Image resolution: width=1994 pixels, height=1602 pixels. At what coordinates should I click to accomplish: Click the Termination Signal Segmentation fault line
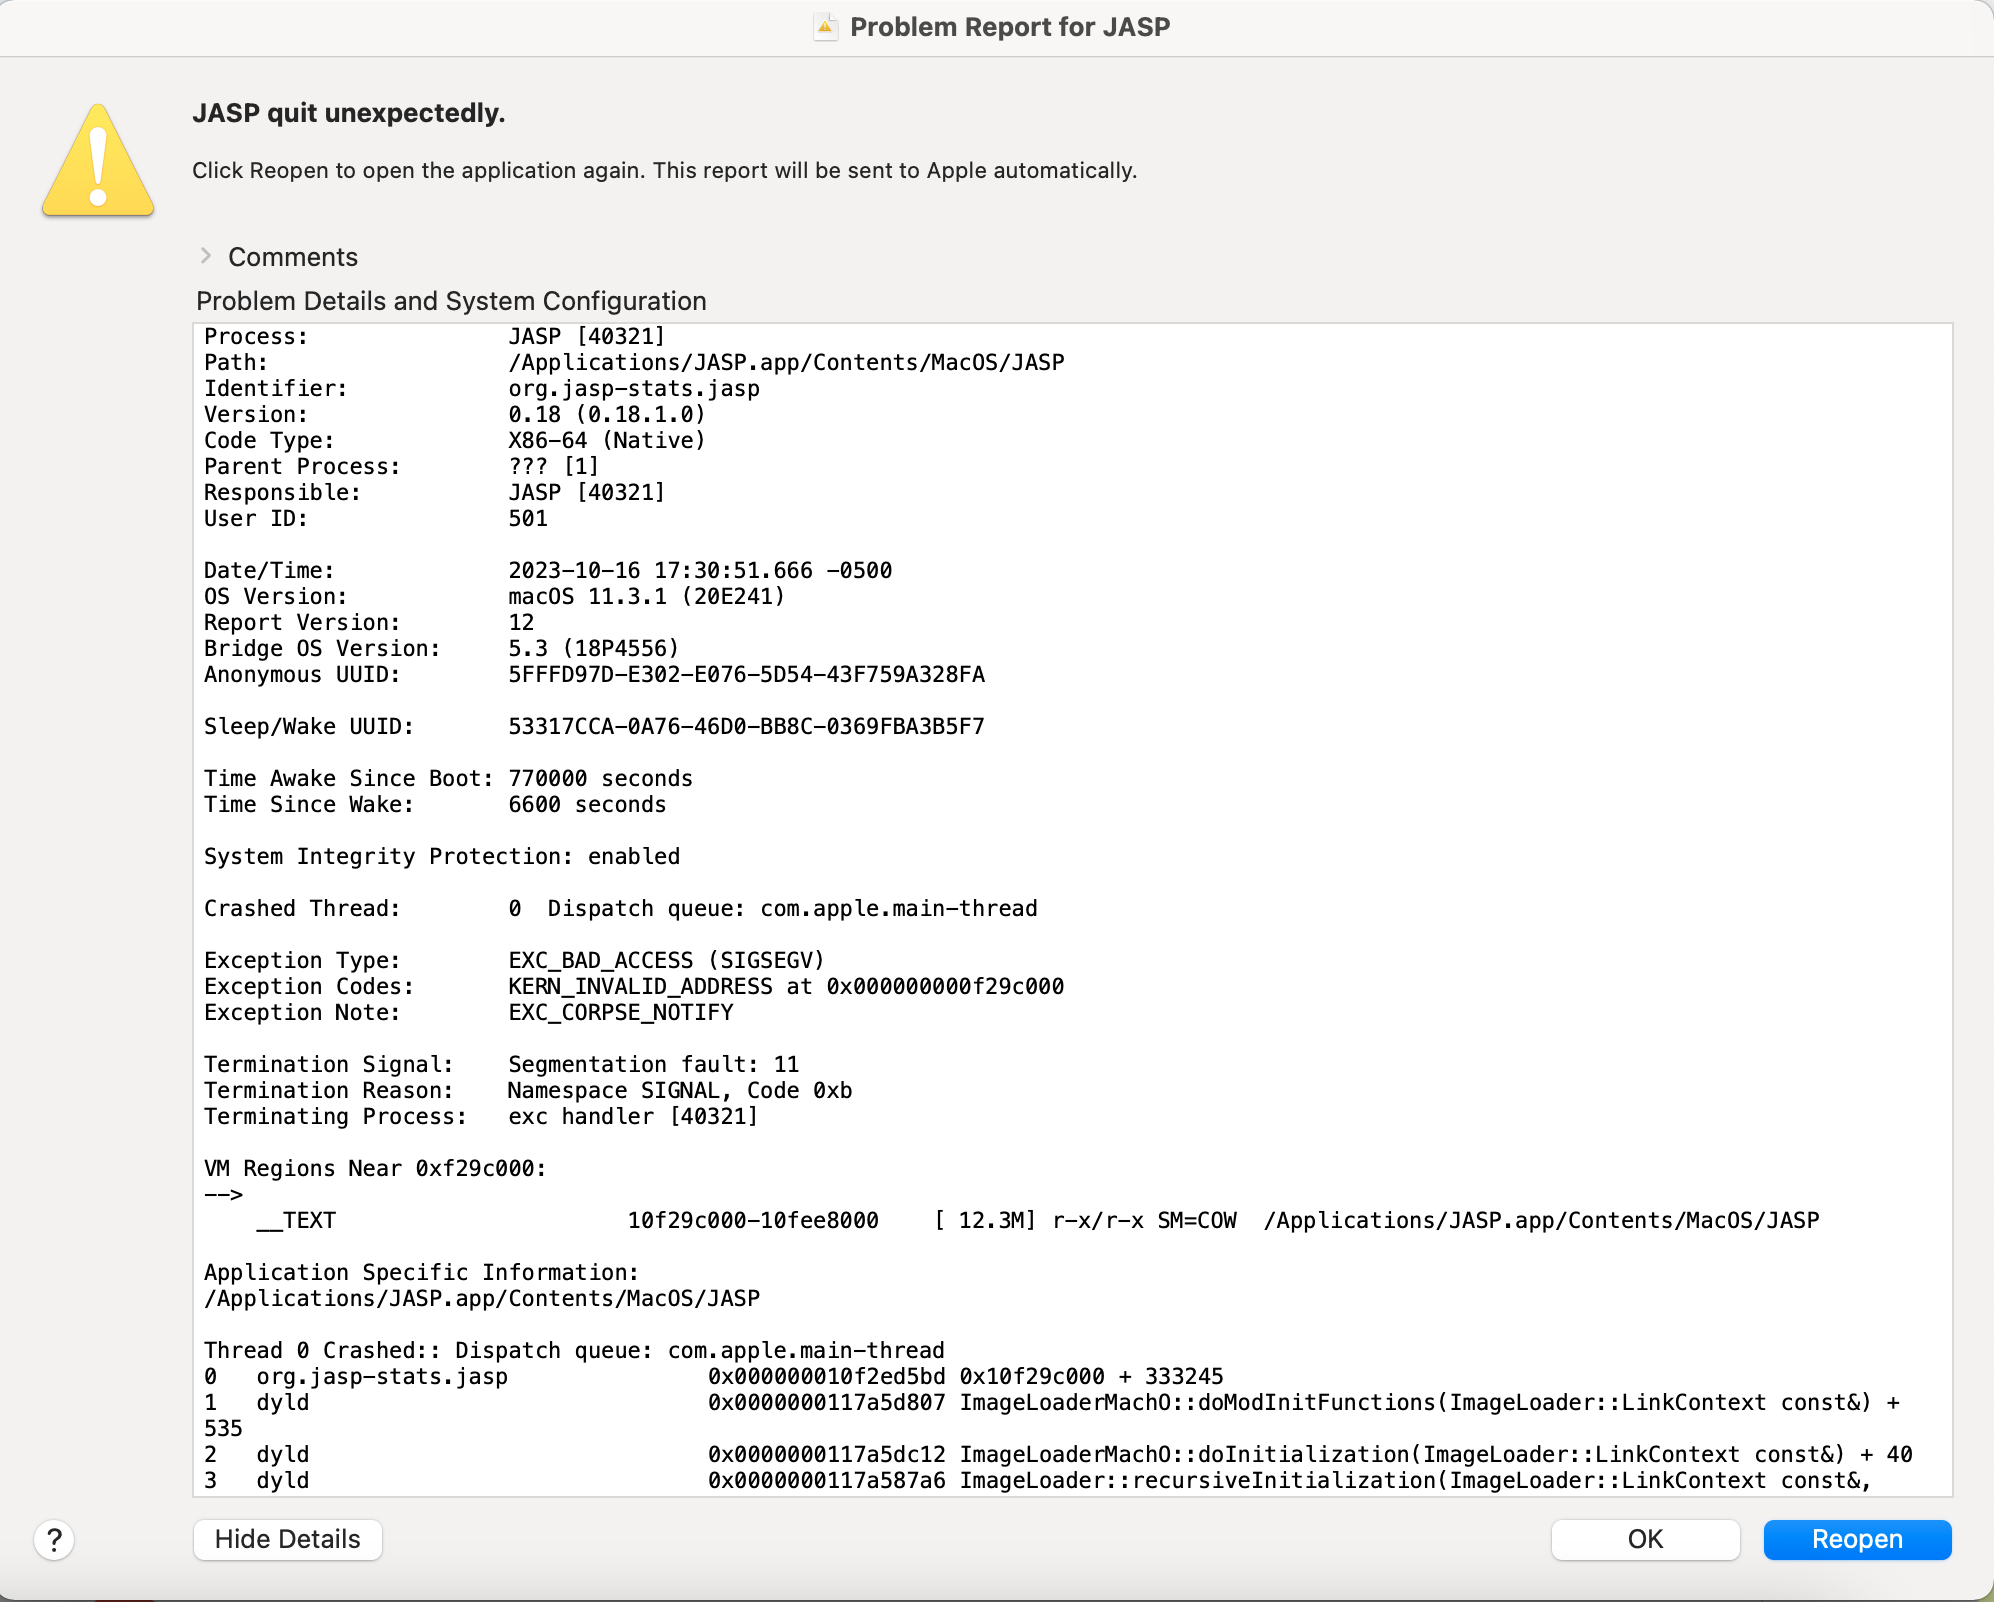[x=500, y=1064]
